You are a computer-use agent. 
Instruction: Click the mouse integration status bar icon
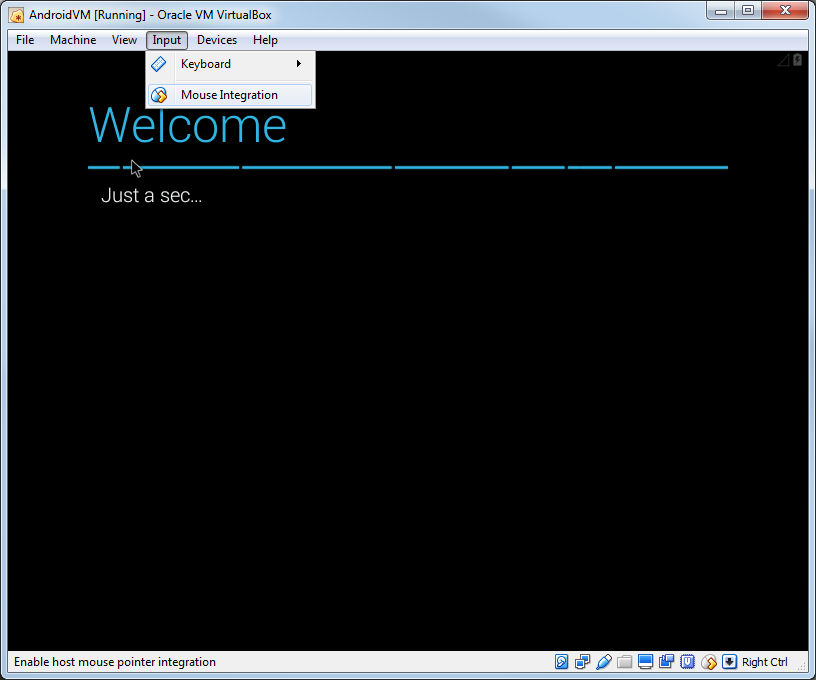tap(709, 662)
